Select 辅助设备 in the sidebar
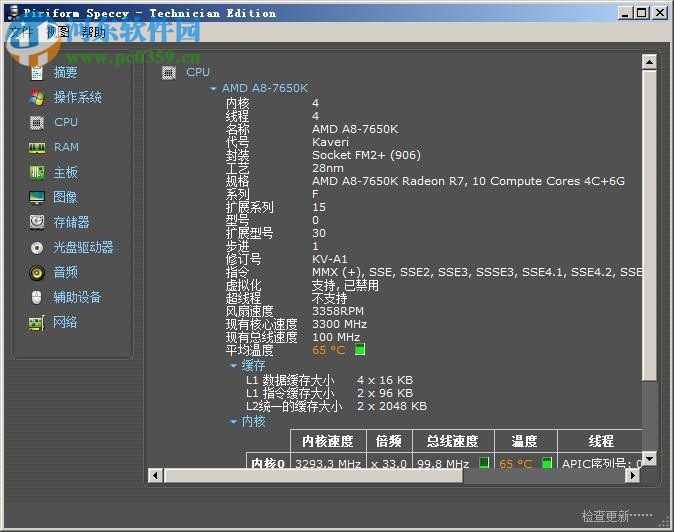674x532 pixels. coord(77,297)
